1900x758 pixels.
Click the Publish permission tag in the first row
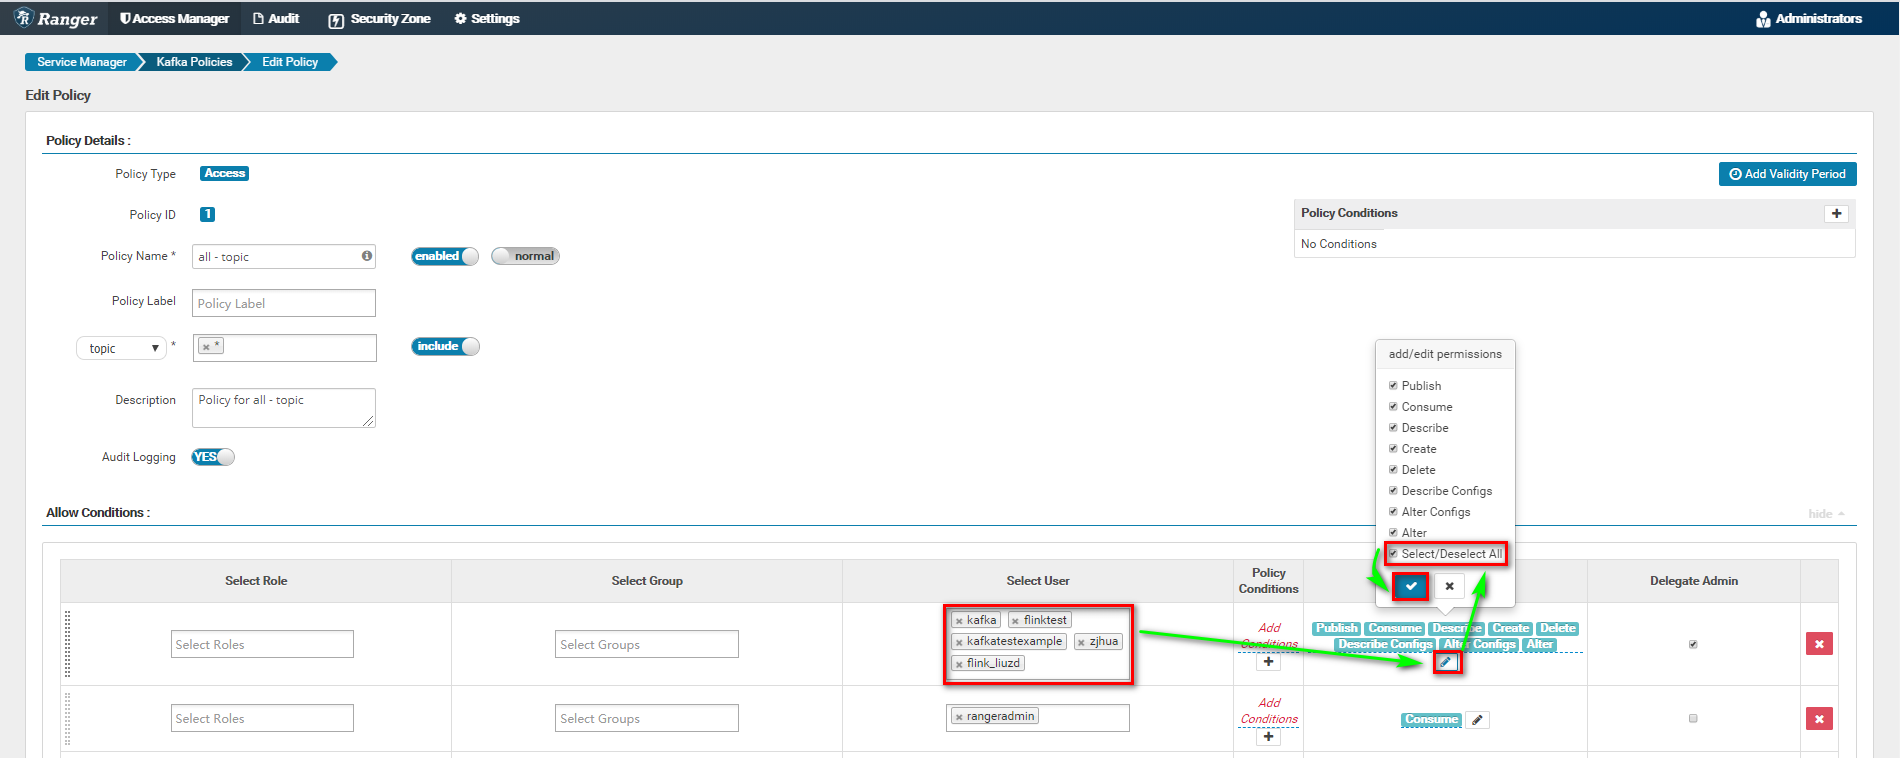point(1336,628)
